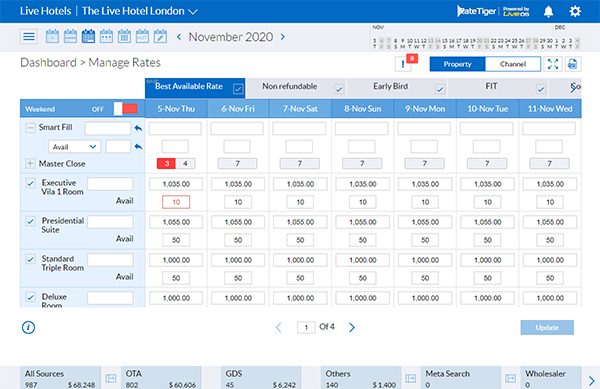The width and height of the screenshot is (600, 389).
Task: Switch to Best Available Rate tab
Action: (195, 88)
